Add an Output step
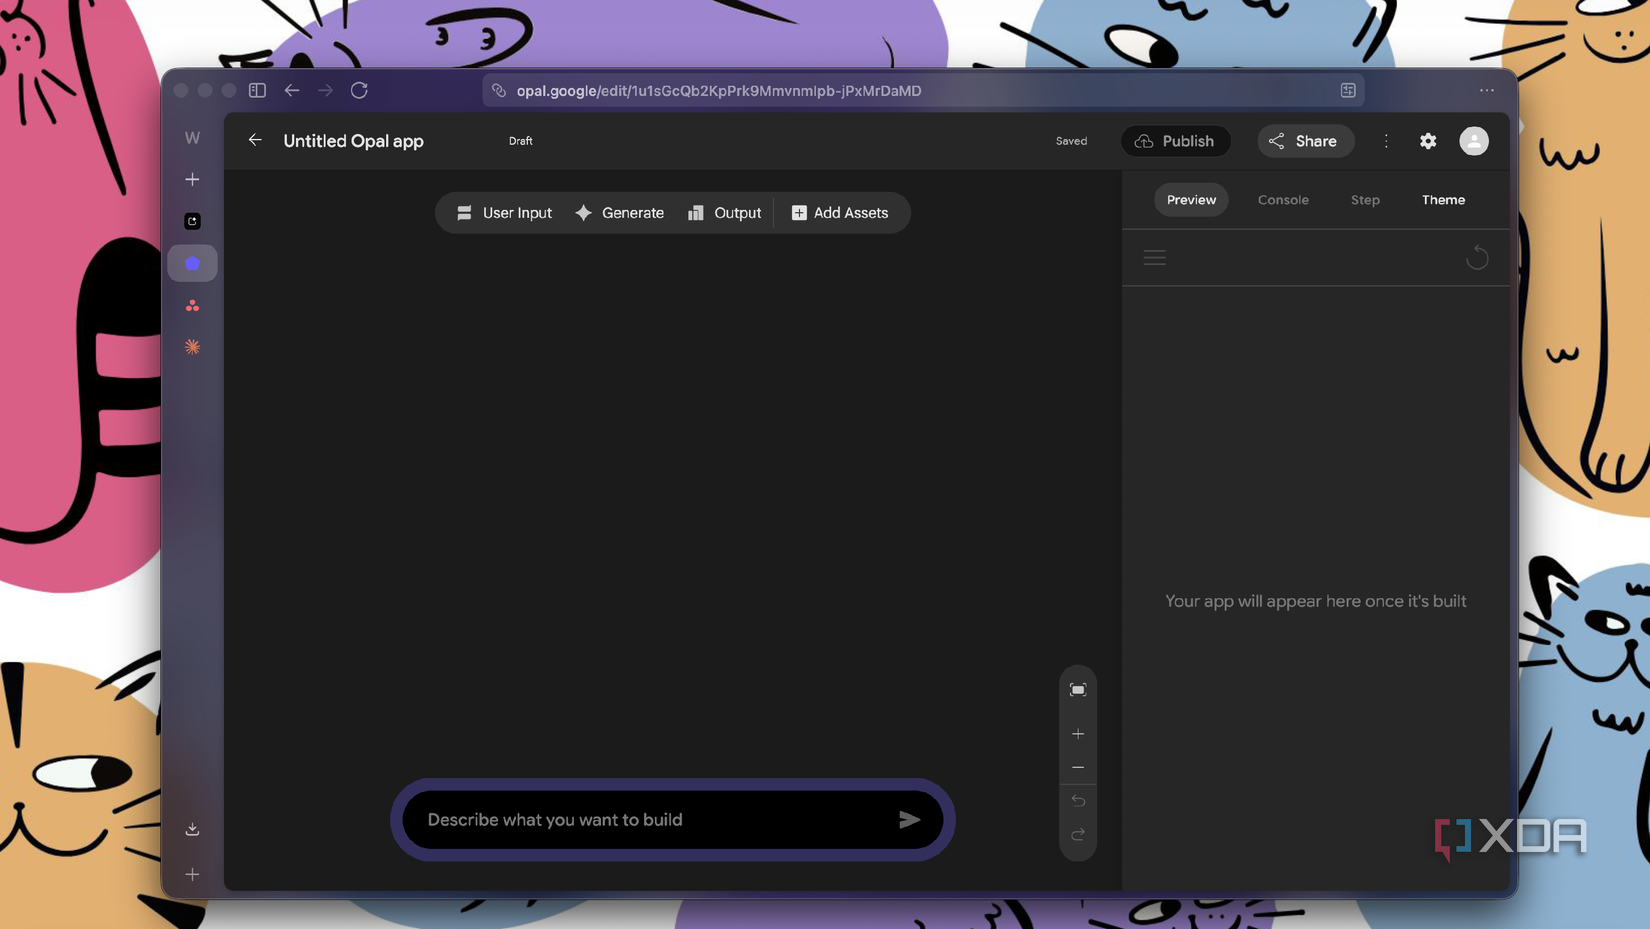1650x929 pixels. point(724,213)
